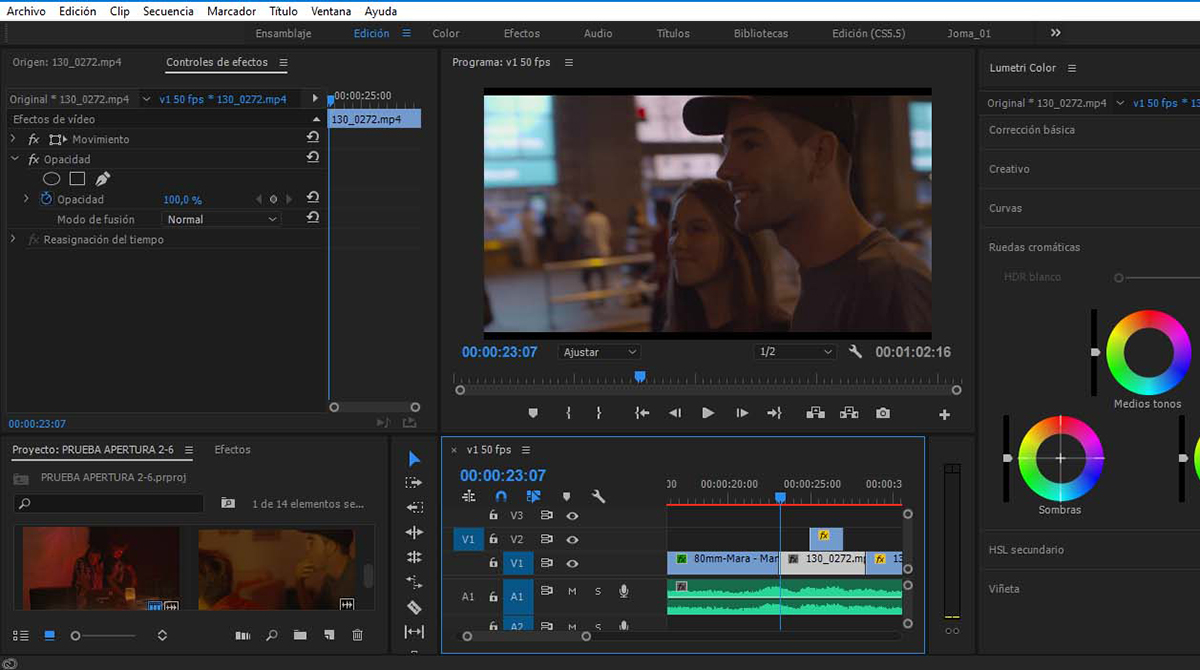Select the Ripple Edit tool

coord(414,533)
